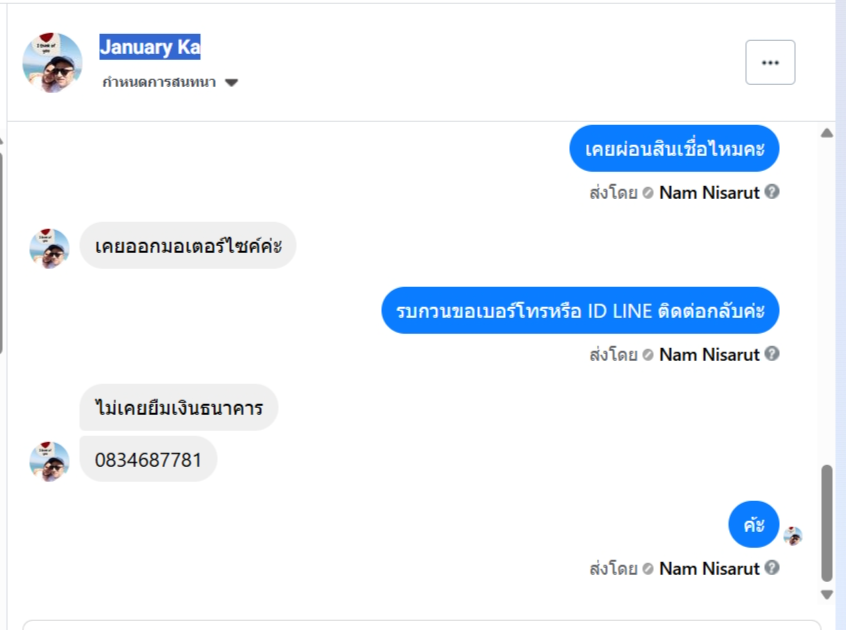
Task: Click the avatar beside the phone number message
Action: click(49, 461)
